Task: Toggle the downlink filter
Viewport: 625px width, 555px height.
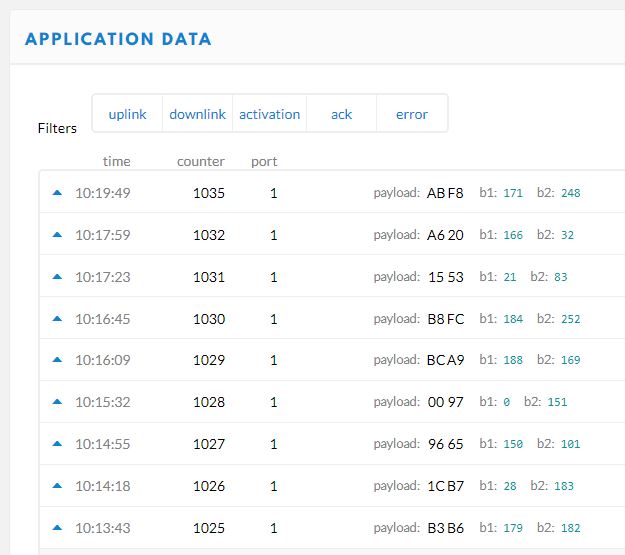Action: tap(197, 114)
